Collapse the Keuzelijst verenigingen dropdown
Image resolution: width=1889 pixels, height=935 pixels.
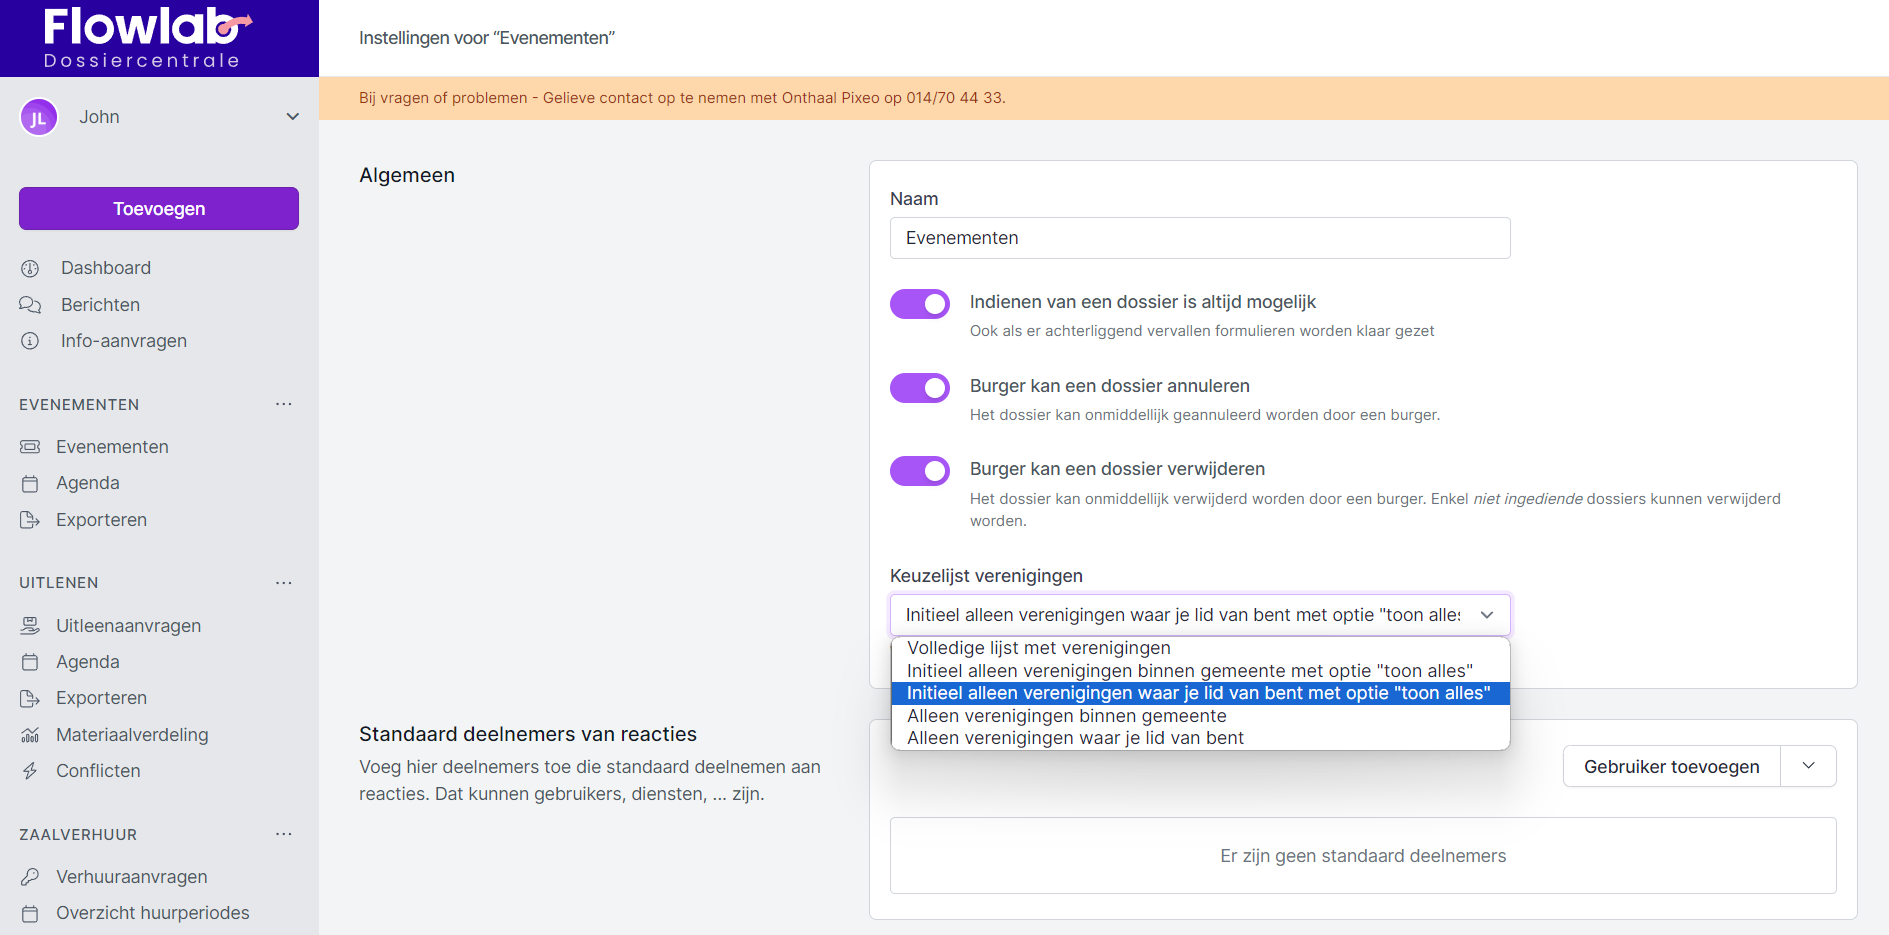(x=1487, y=615)
